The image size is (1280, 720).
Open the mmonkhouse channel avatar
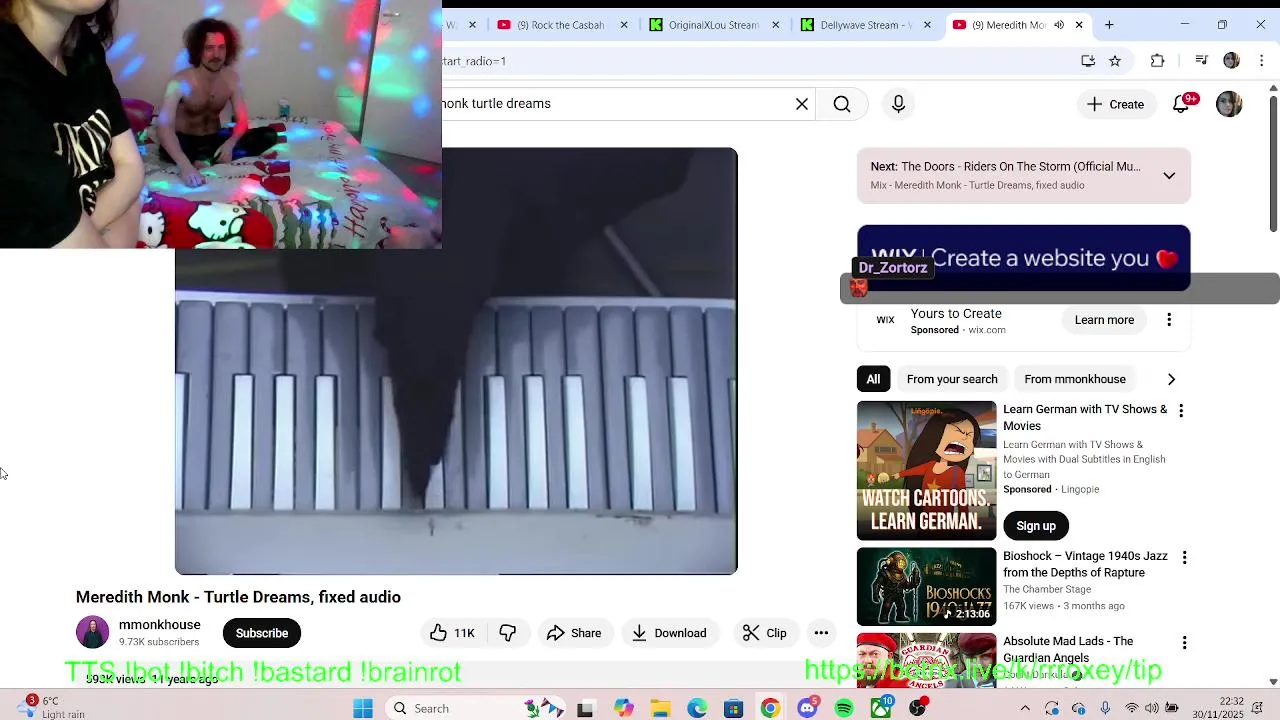[x=92, y=633]
